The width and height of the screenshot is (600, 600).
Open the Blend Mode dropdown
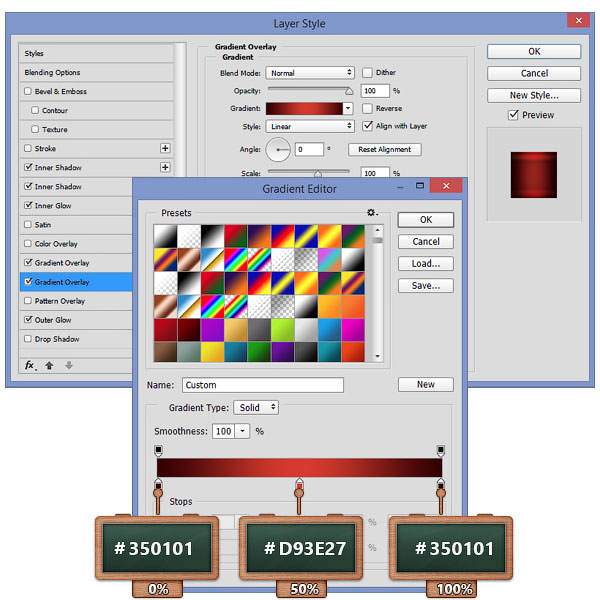(310, 73)
